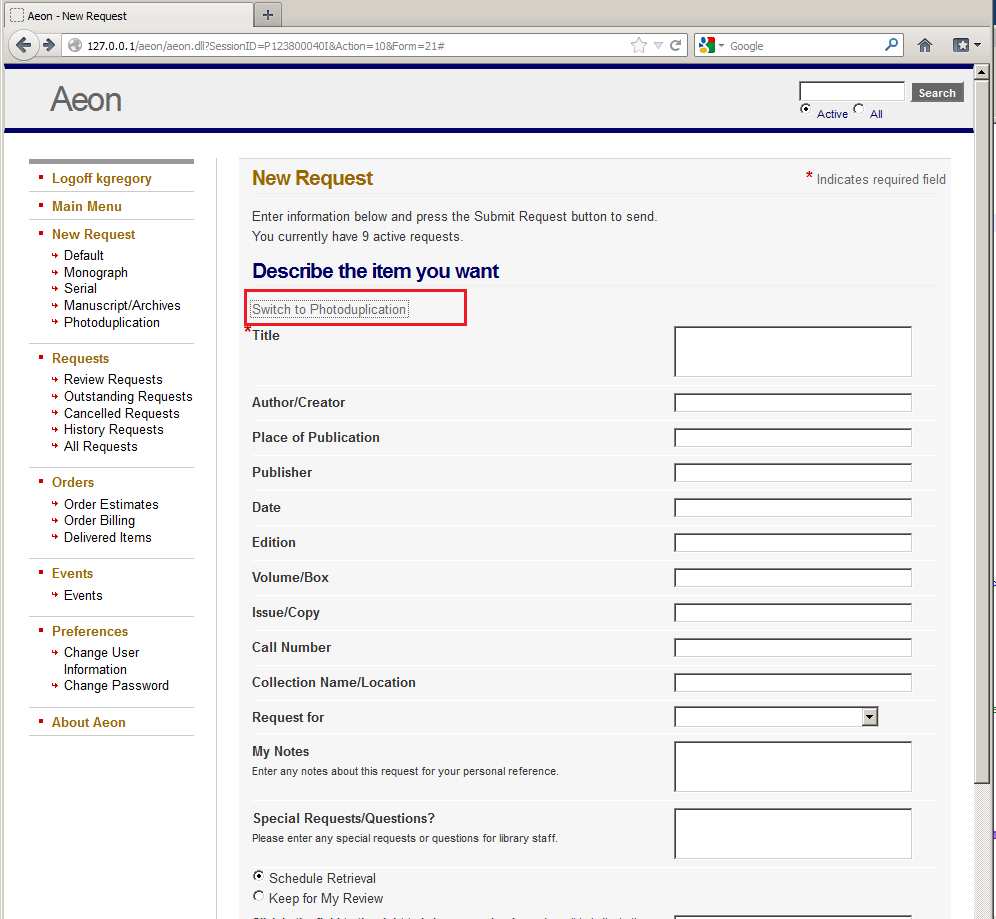Reload page using the refresh icon
Screen dimensions: 996x919
pos(676,45)
